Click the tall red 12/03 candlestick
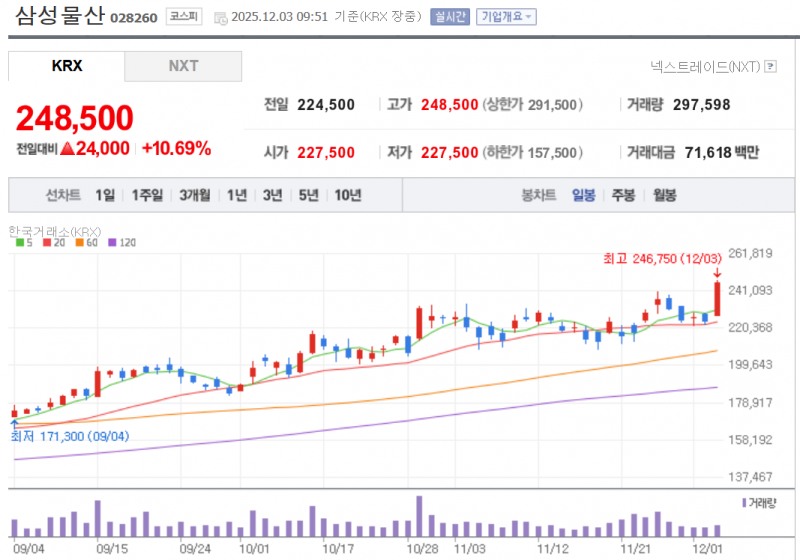This screenshot has height=560, width=800. (717, 299)
